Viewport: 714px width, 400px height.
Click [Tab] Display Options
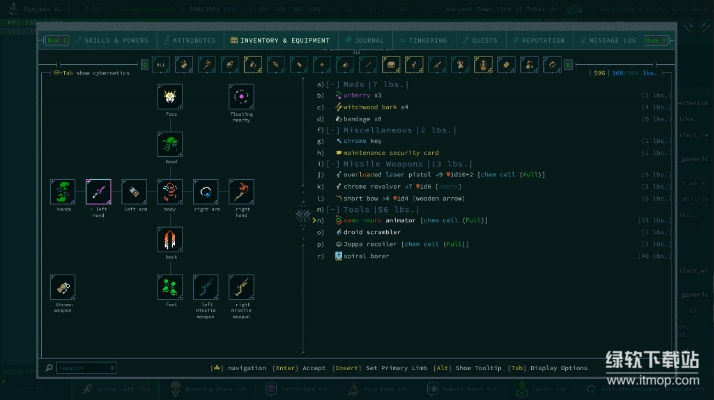tap(548, 368)
